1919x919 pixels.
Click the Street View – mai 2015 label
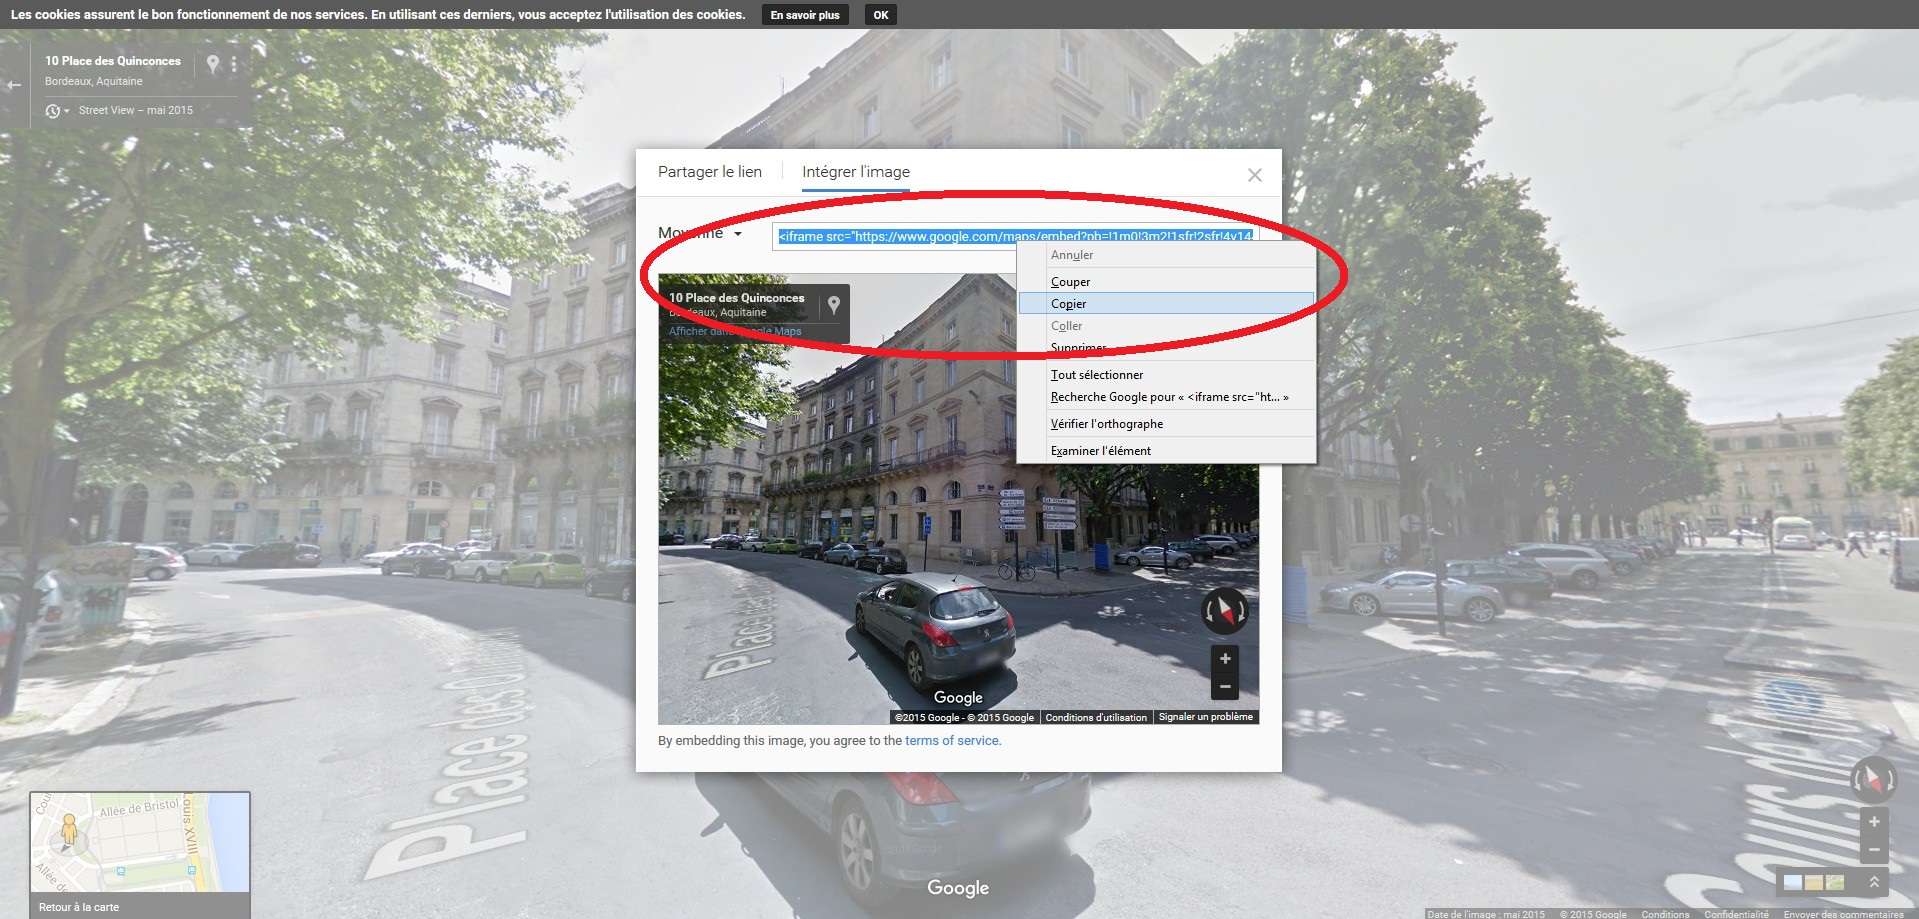pyautogui.click(x=136, y=111)
